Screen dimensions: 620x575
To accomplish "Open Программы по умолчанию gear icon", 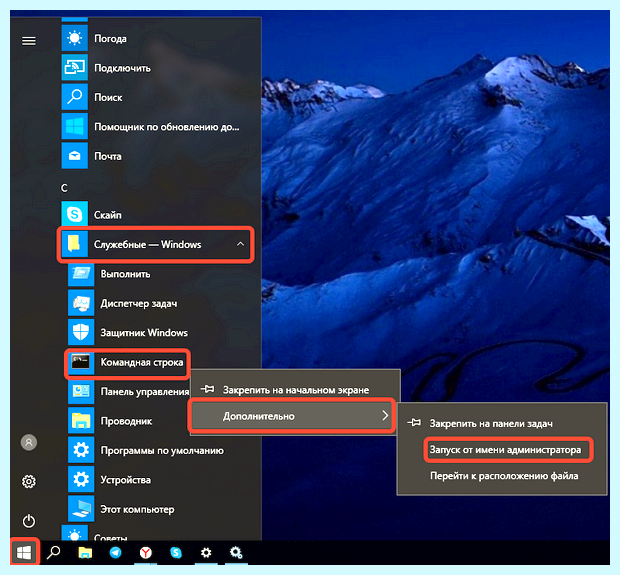I will (81, 450).
